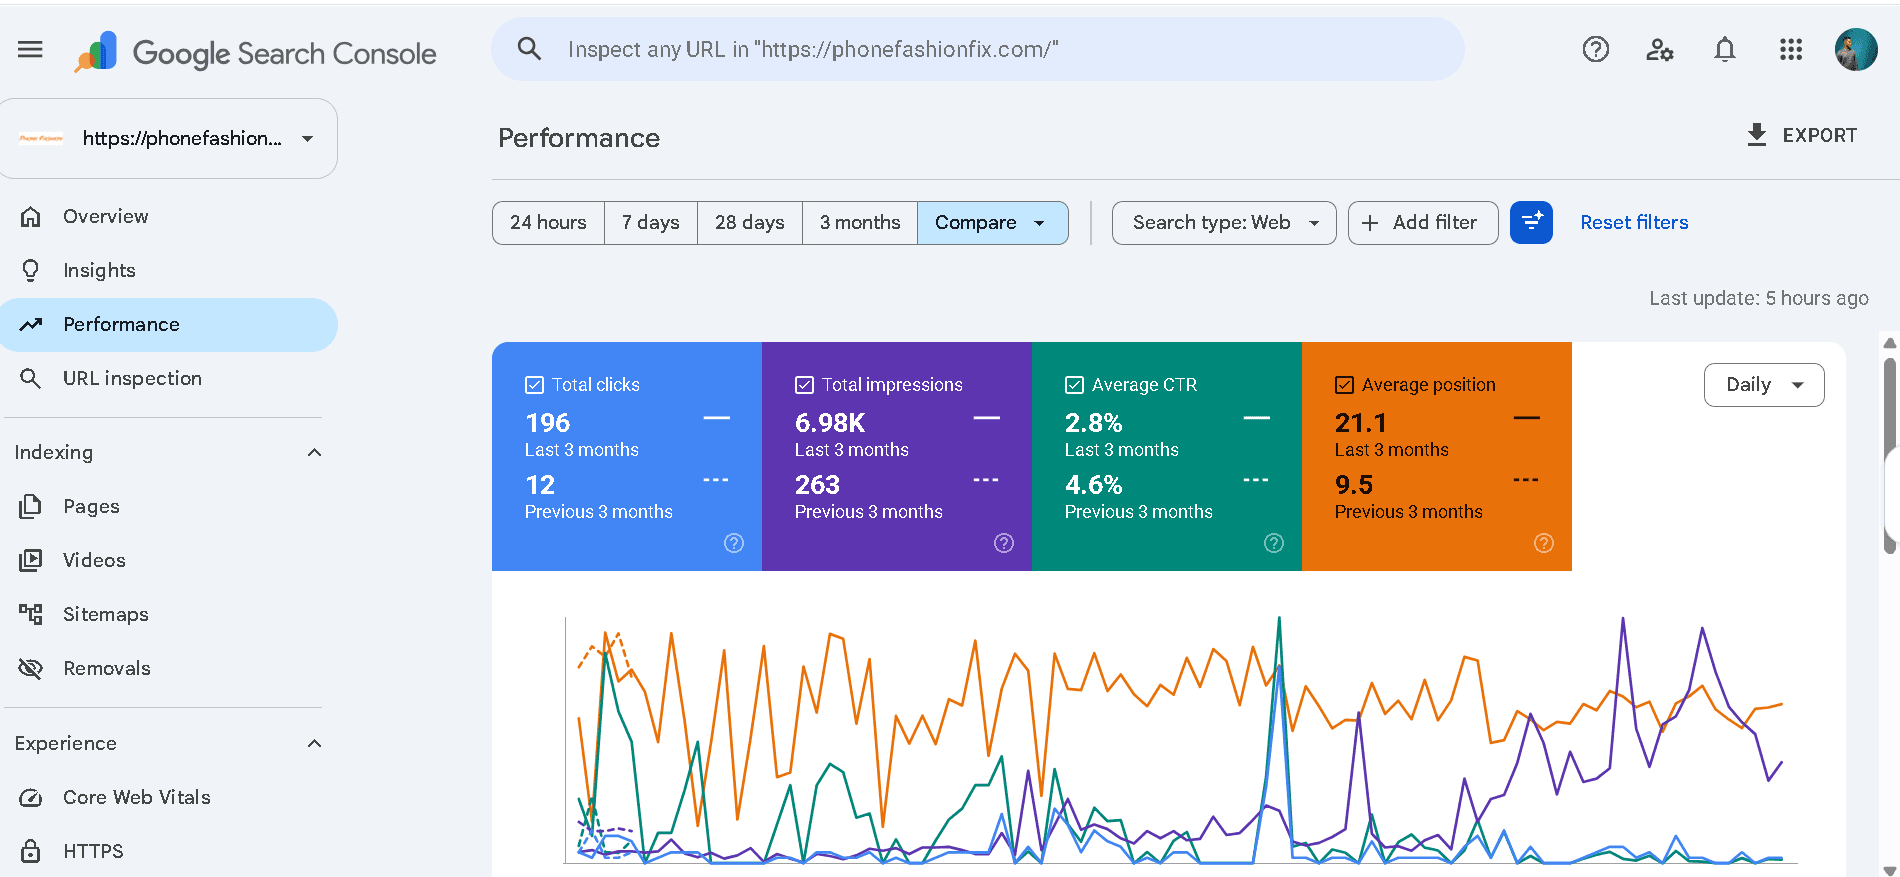Toggle the Total clicks checkbox

pos(534,385)
